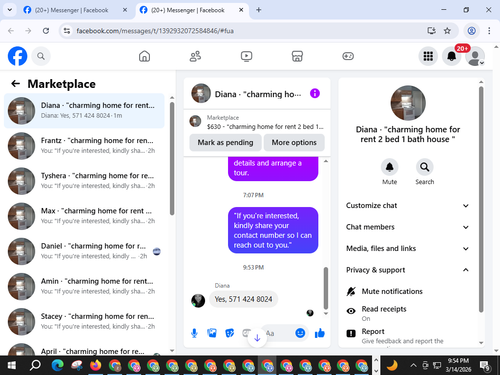Collapse Privacy & support section

click(x=407, y=270)
